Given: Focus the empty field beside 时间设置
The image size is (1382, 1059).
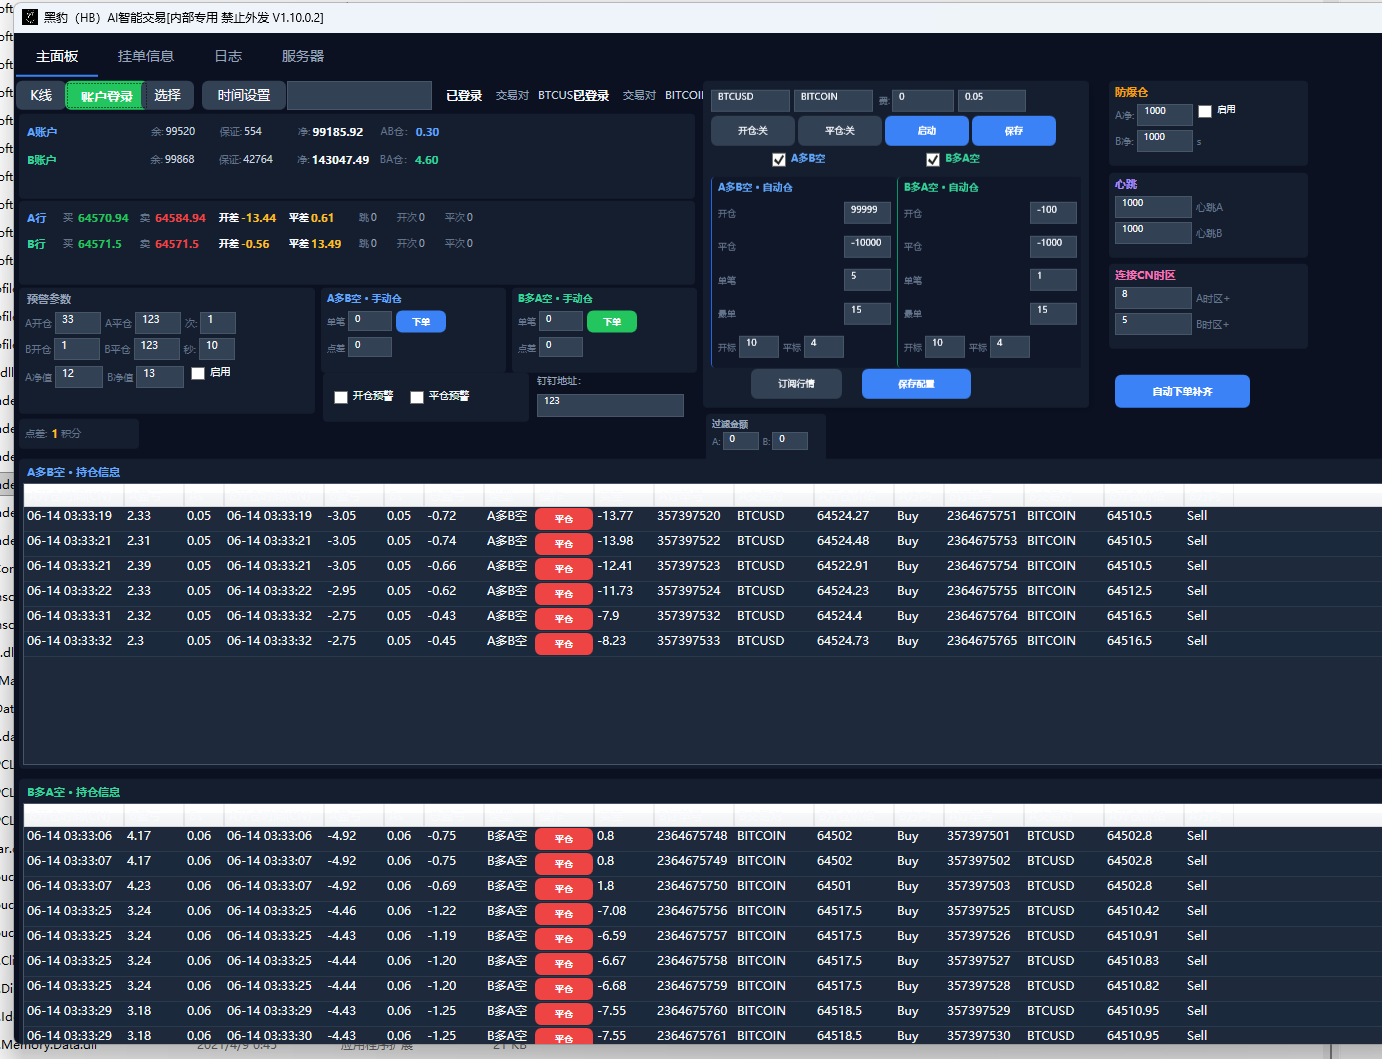Looking at the screenshot, I should [x=359, y=95].
